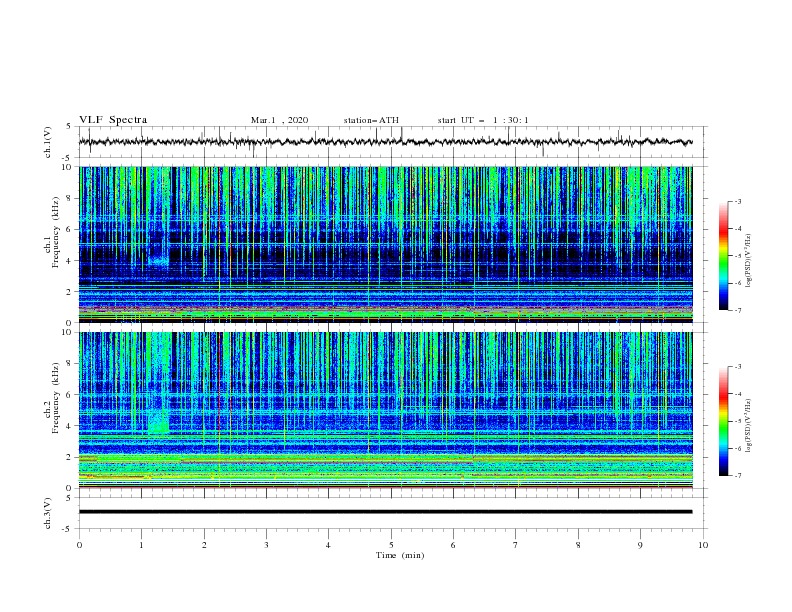792x612 pixels.
Task: Click the ch.1 'Frequency (kHz)' axis label
Action: [x=55, y=233]
